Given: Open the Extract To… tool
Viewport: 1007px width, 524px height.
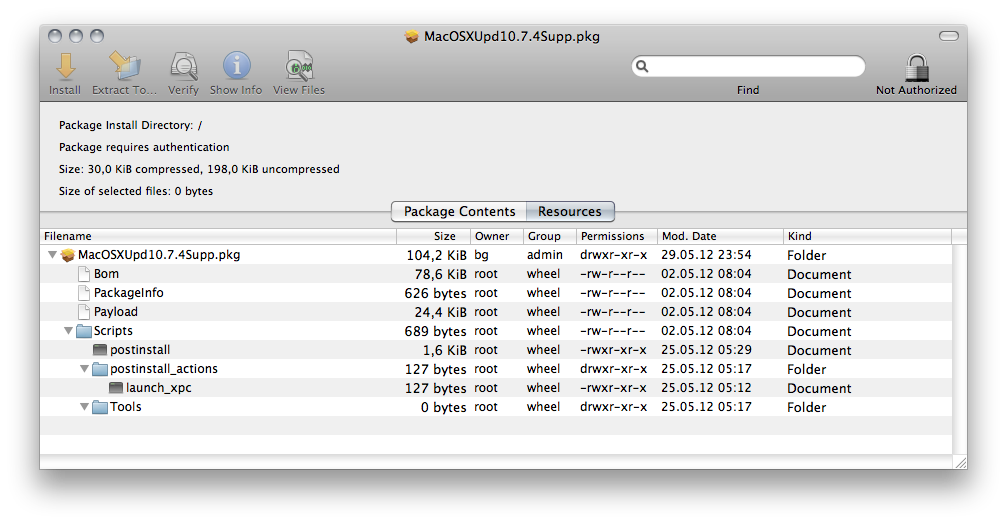Looking at the screenshot, I should pos(125,66).
